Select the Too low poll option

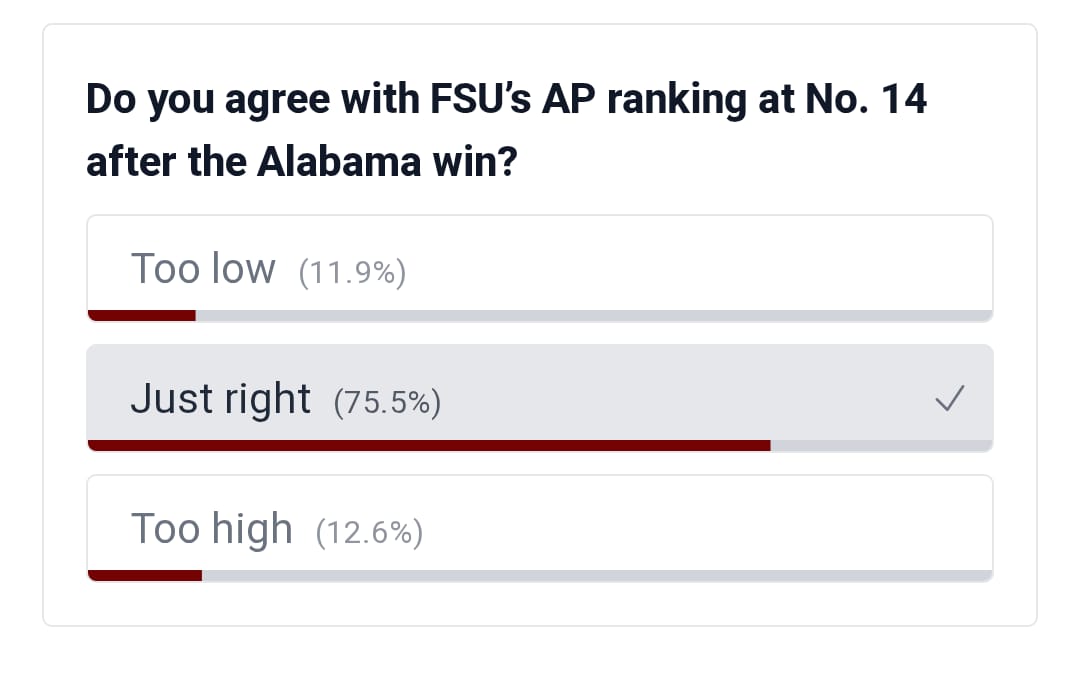pyautogui.click(x=540, y=268)
